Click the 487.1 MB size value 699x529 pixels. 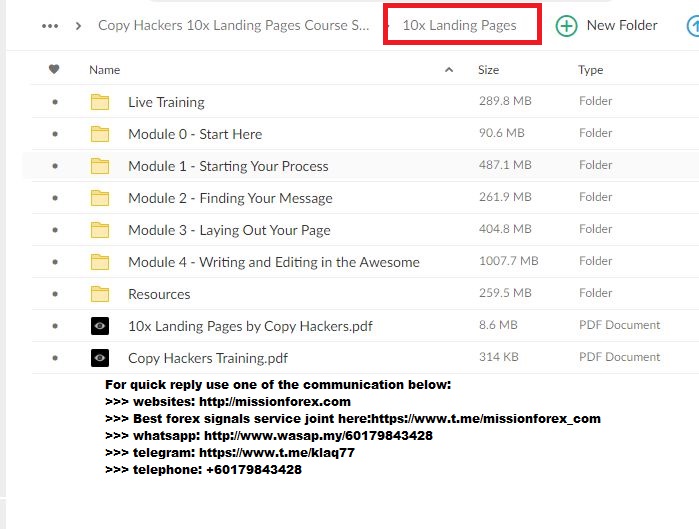(505, 165)
